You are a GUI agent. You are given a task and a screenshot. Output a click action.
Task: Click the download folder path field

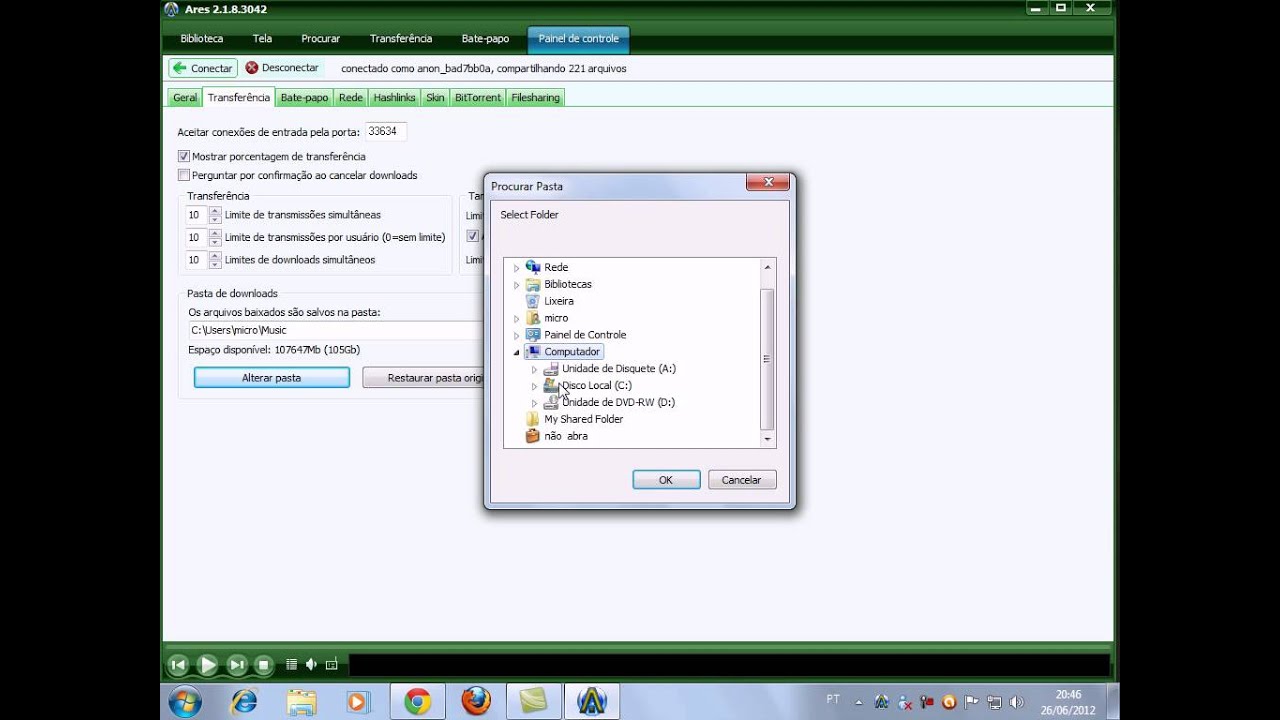point(337,330)
